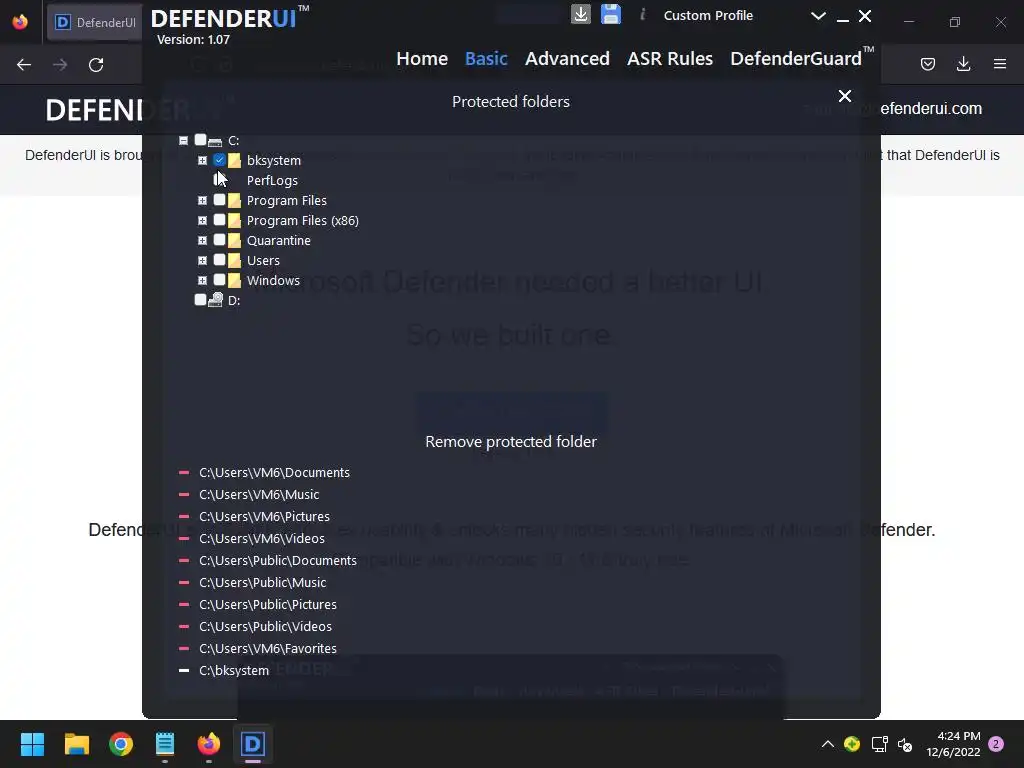Click the download/import profile icon in DefenderUI header
The image size is (1024, 768).
[581, 14]
